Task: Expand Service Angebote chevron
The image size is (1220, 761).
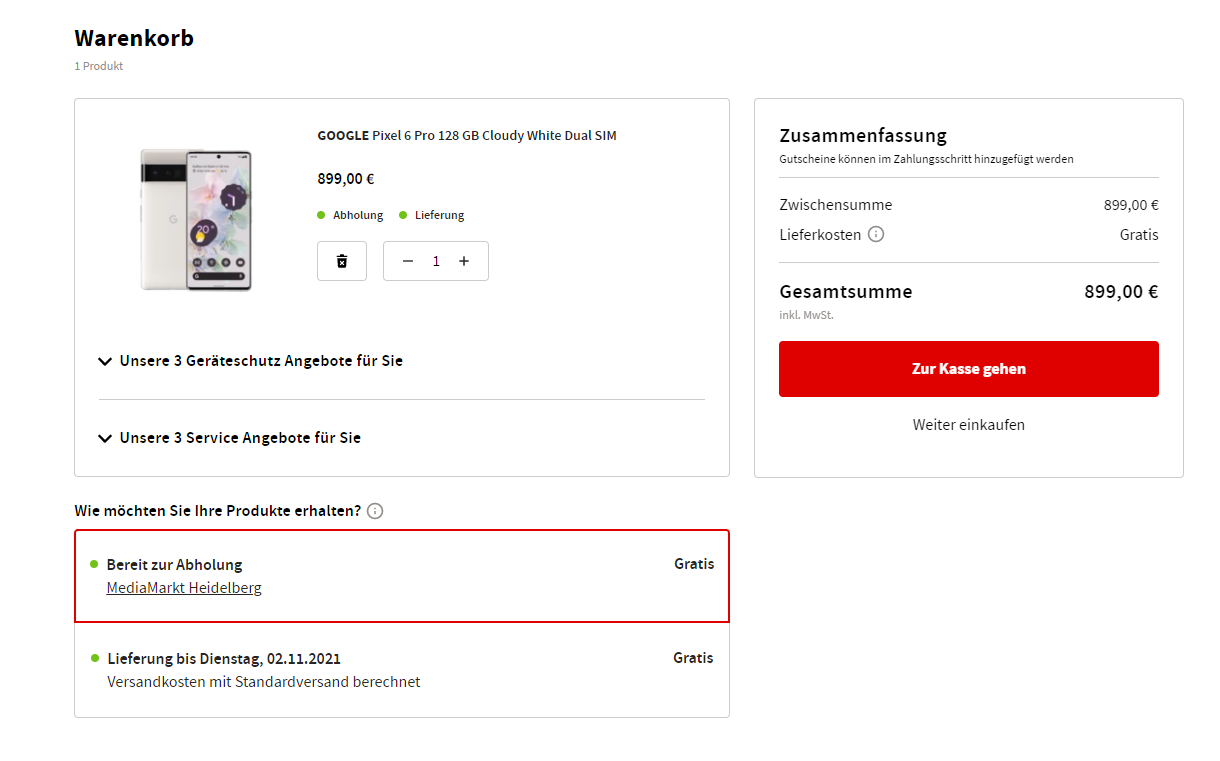Action: [105, 438]
